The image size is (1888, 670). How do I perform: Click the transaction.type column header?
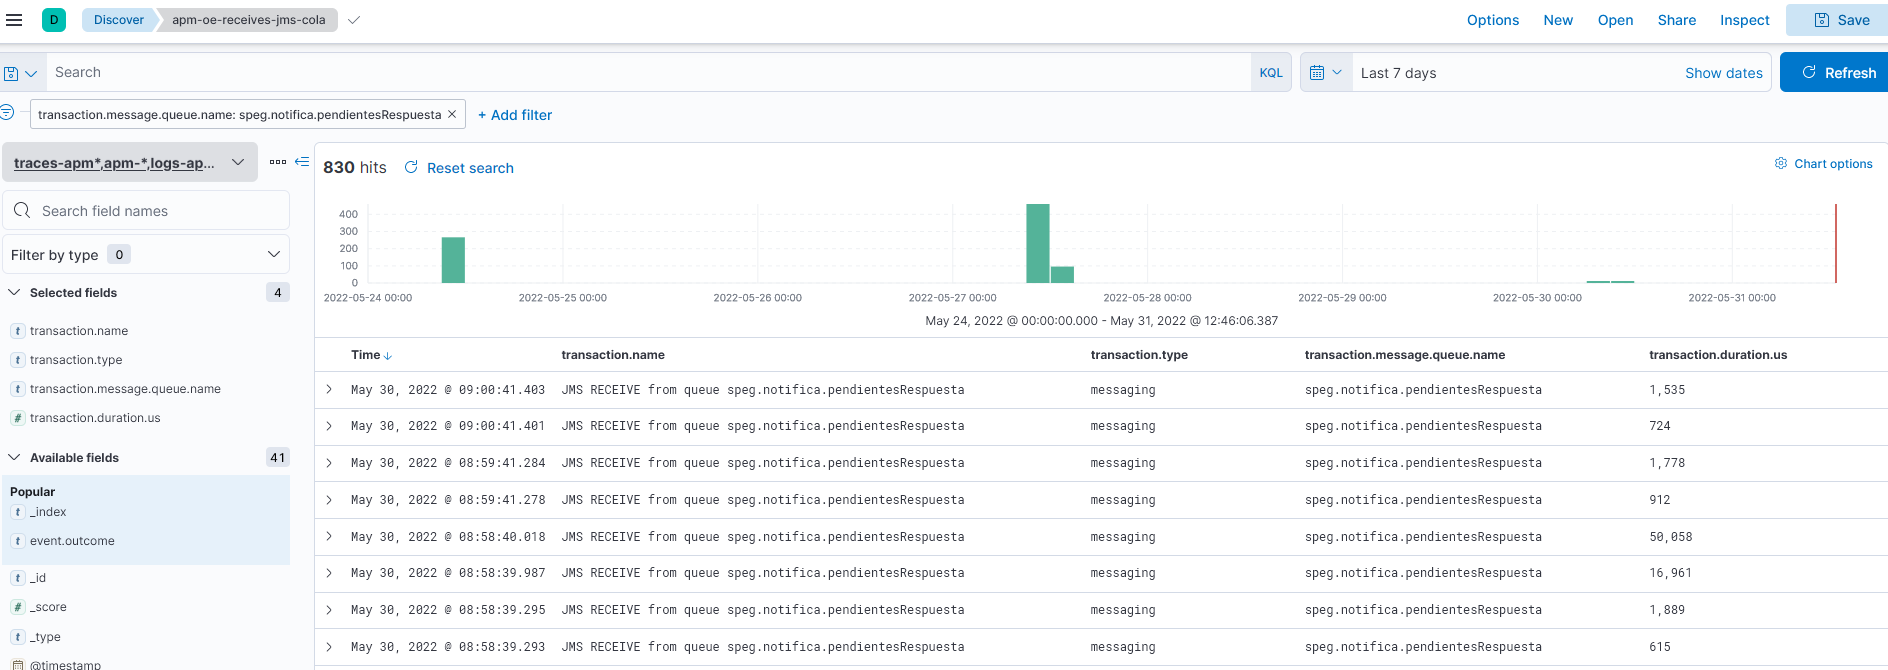pyautogui.click(x=1139, y=355)
